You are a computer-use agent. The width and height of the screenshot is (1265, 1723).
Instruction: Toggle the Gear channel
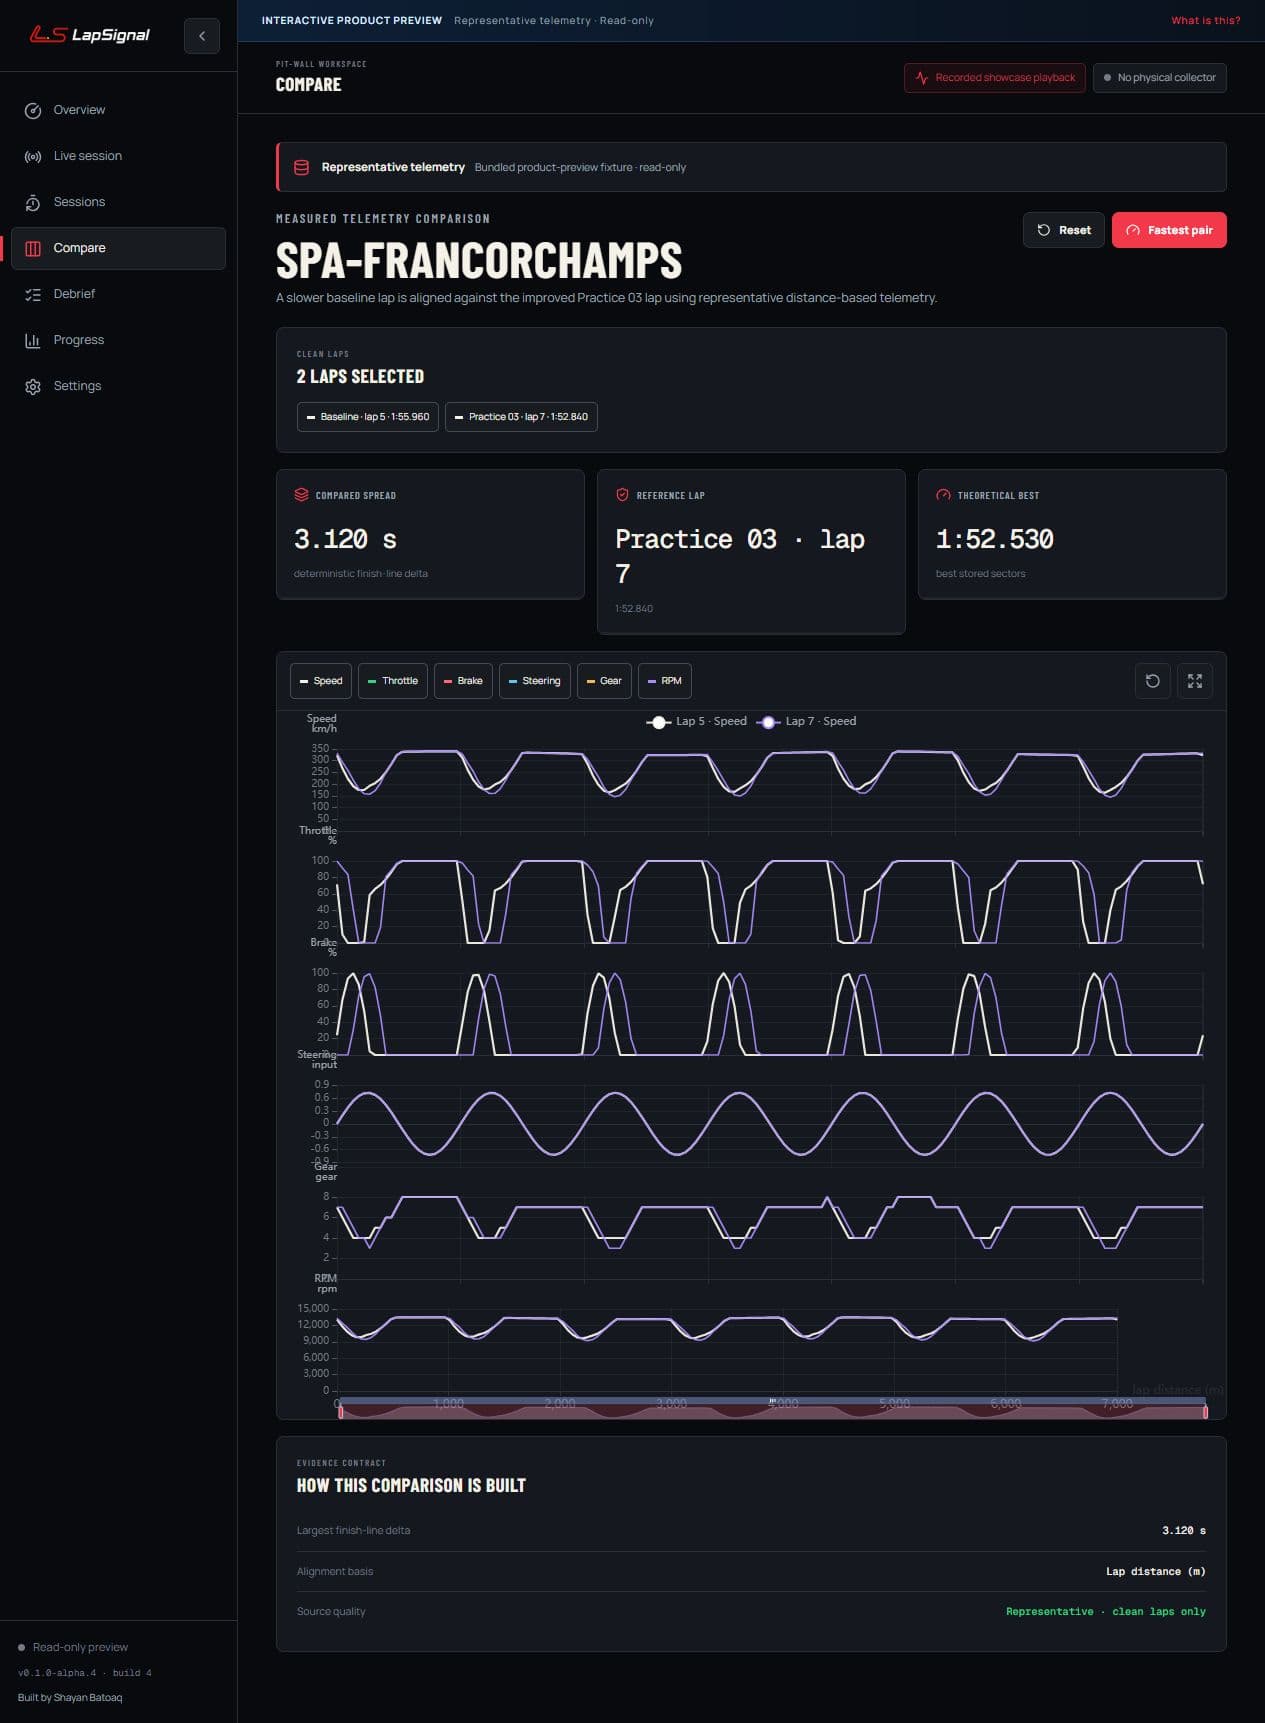coord(604,681)
